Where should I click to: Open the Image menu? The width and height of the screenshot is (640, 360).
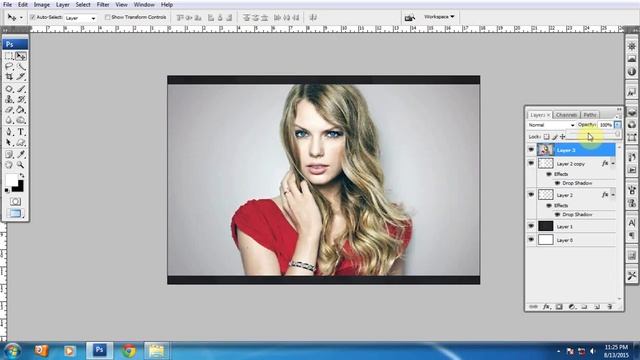pos(42,5)
